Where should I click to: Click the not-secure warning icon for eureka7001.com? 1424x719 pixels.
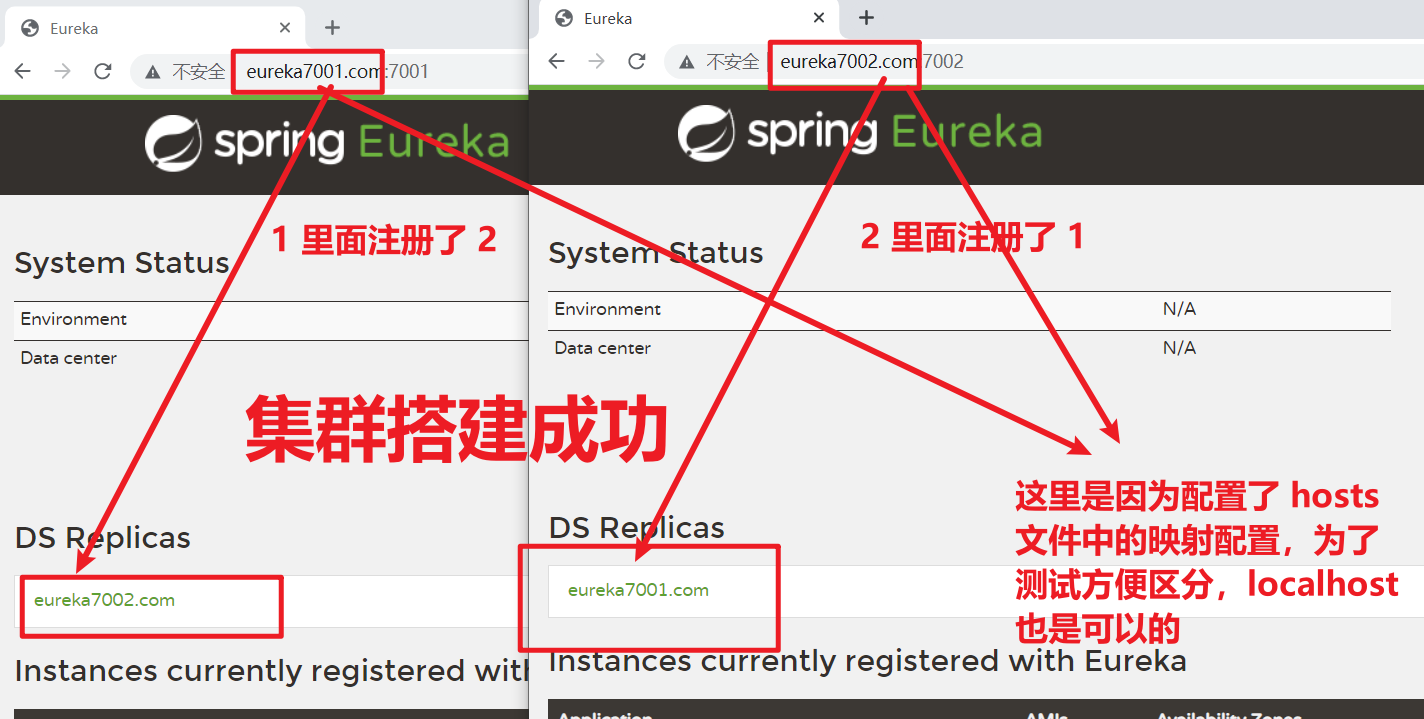coord(153,72)
